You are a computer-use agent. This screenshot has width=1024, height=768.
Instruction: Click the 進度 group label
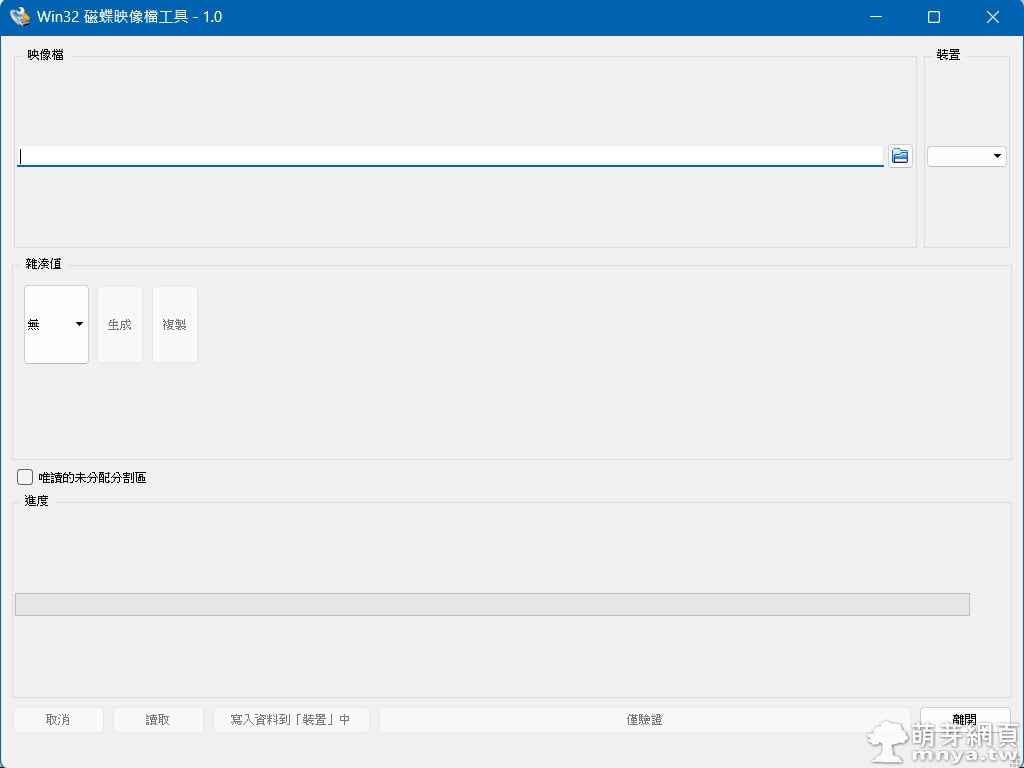click(36, 500)
